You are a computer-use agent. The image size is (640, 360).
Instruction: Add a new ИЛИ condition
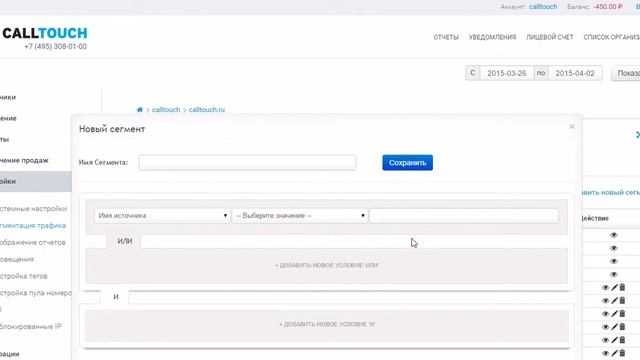[x=327, y=265]
